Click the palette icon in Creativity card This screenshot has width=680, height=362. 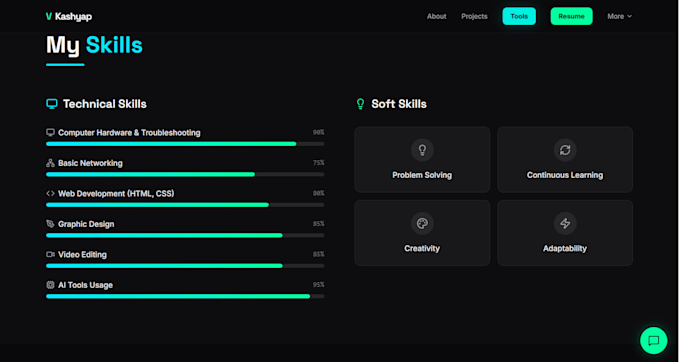coord(422,223)
